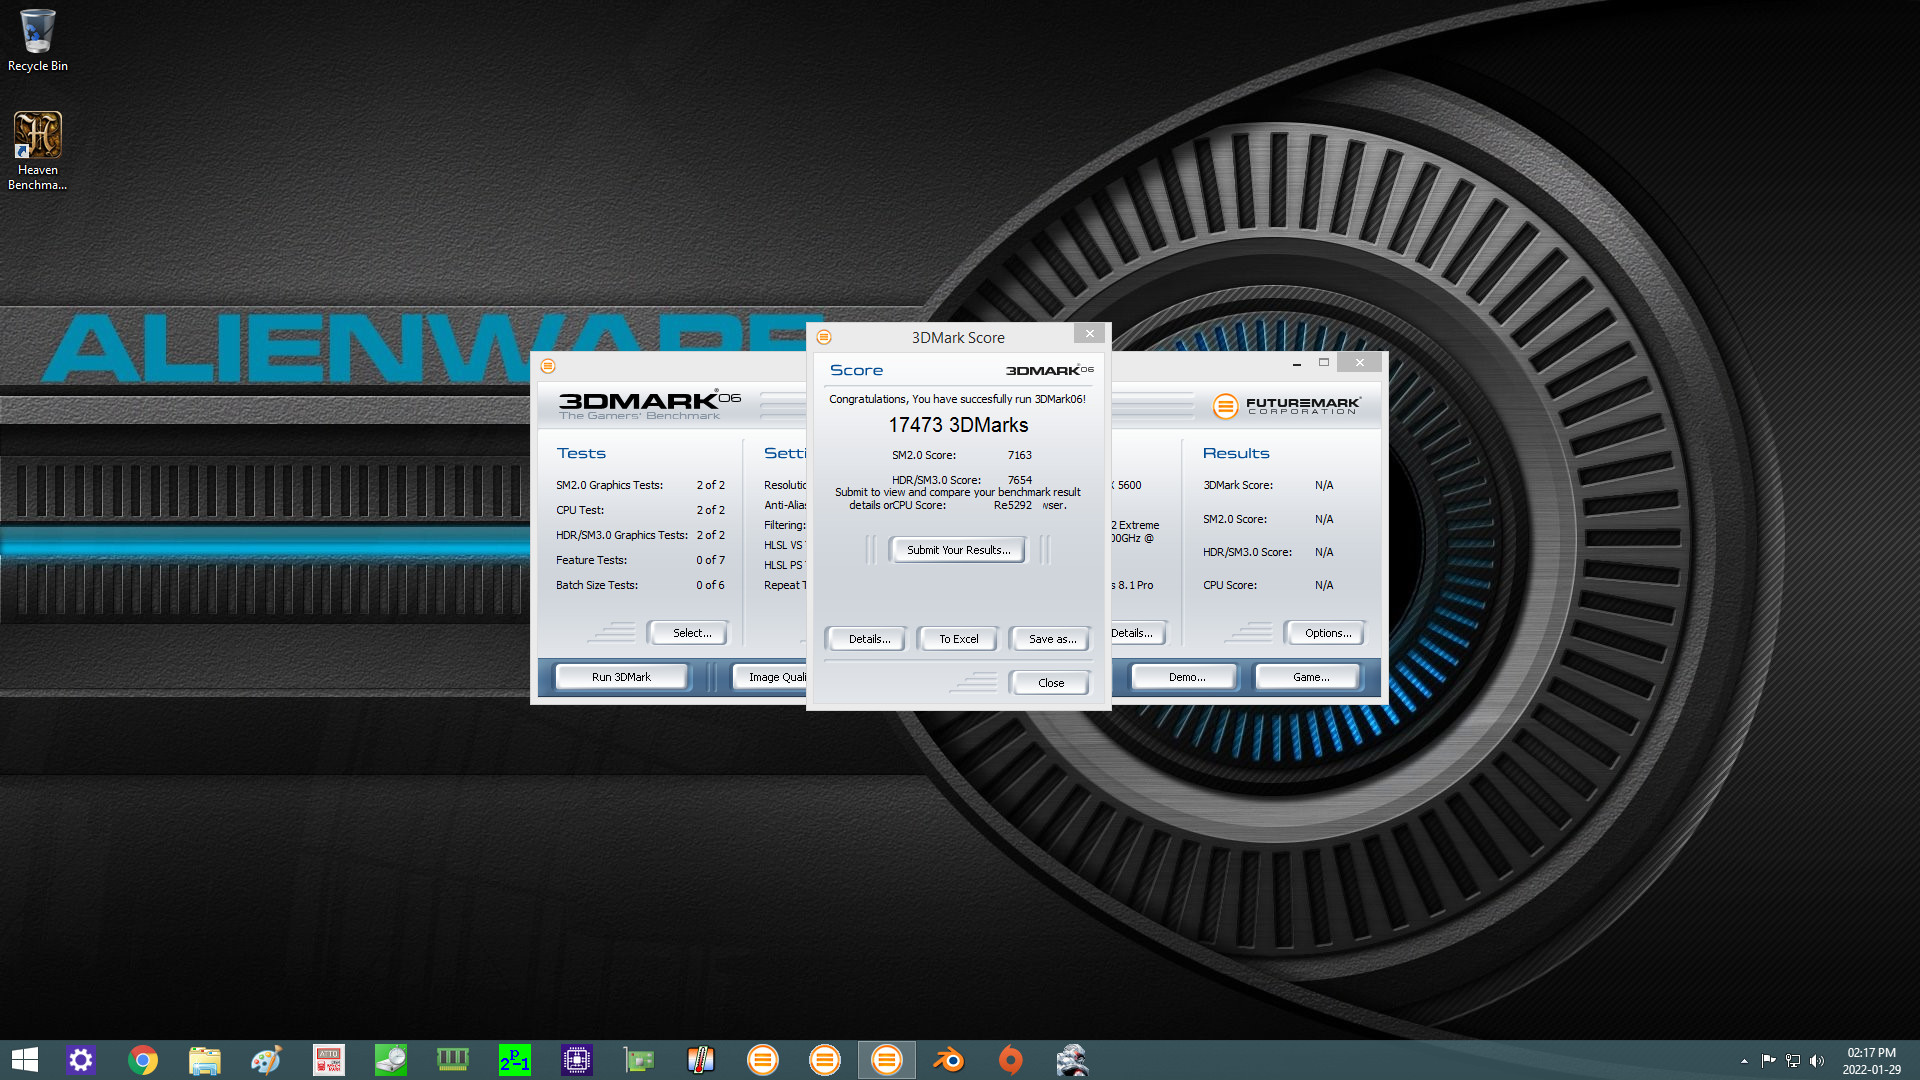Export results with To Excel button

958,639
